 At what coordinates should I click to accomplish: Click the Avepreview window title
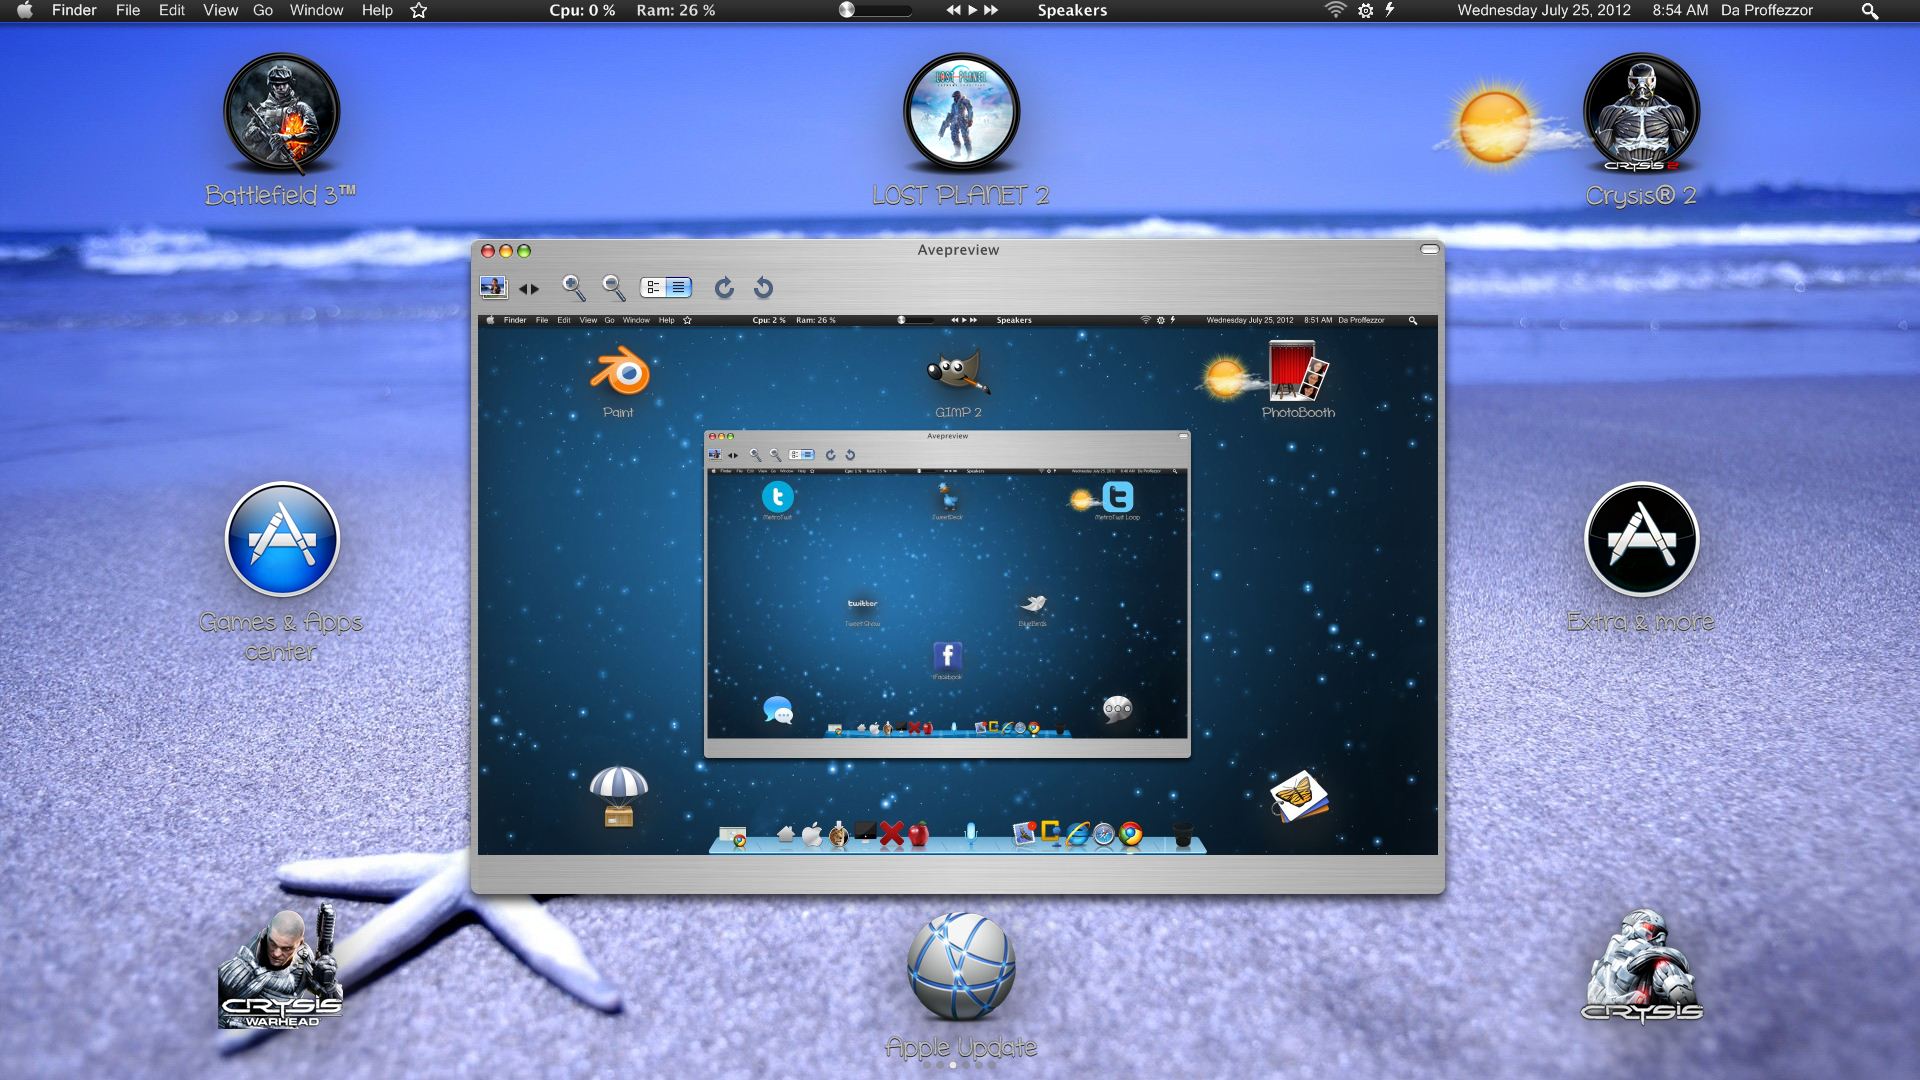(958, 250)
